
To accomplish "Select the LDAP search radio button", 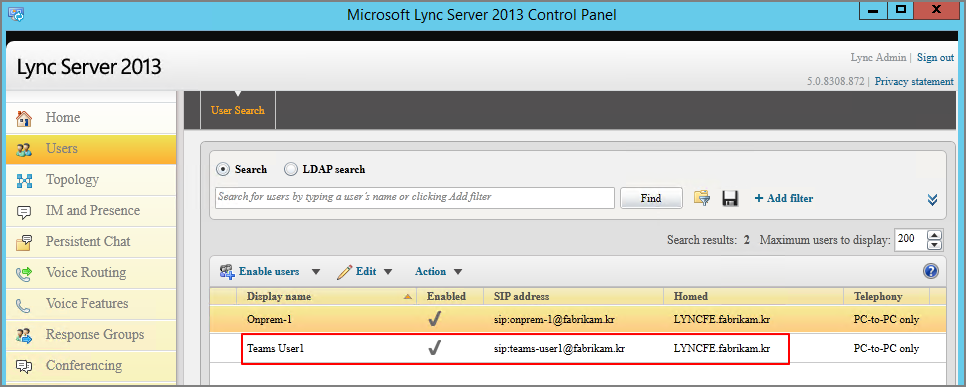I will coord(290,169).
